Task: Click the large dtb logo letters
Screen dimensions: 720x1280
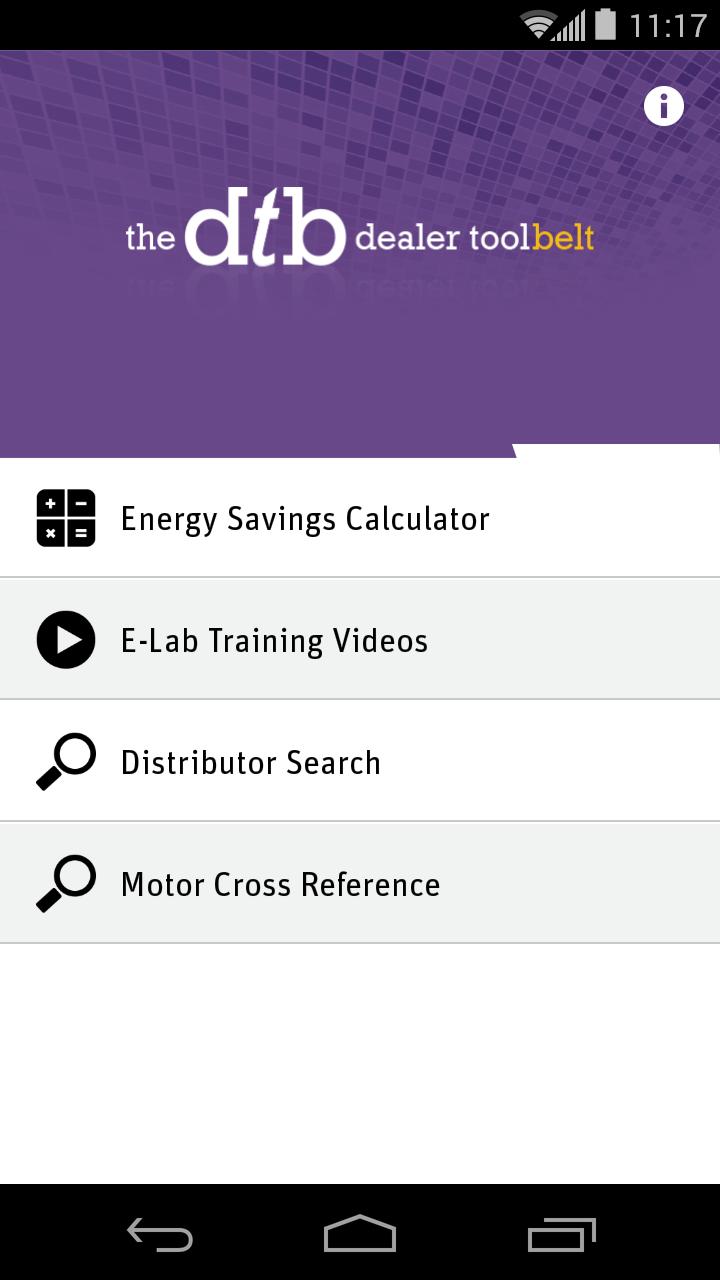Action: coord(265,228)
